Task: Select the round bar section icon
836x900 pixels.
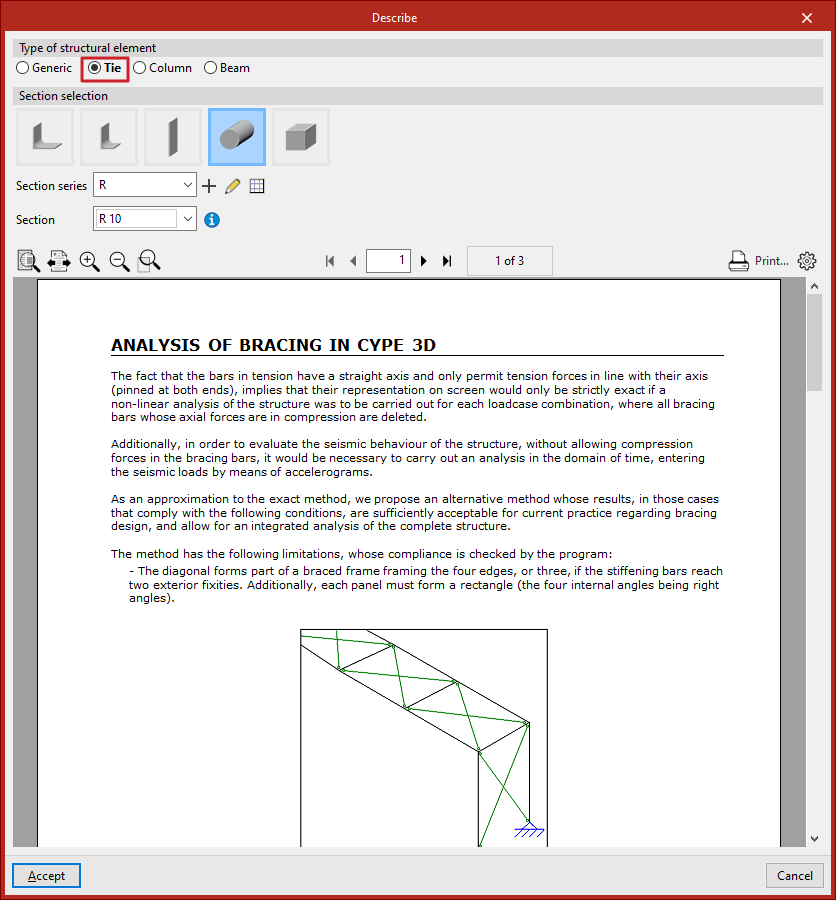Action: [237, 137]
